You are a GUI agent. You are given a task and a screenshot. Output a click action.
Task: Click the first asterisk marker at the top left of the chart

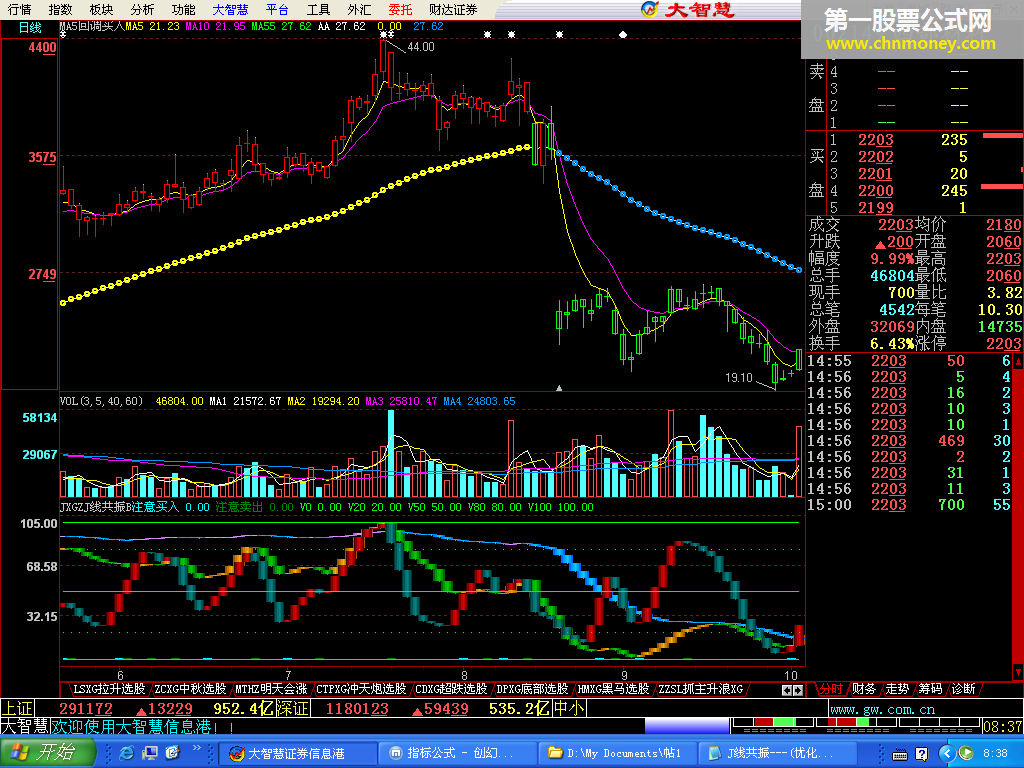(63, 35)
